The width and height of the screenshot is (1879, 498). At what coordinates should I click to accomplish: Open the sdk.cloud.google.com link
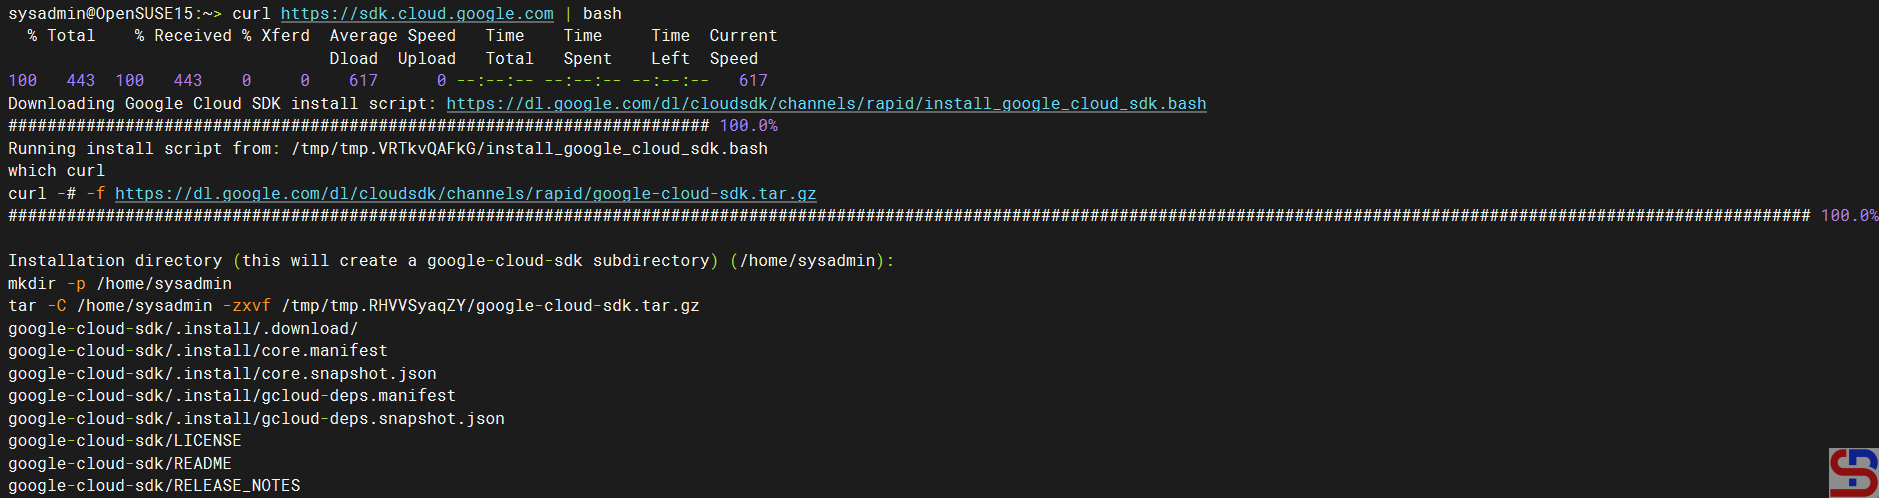pyautogui.click(x=416, y=14)
